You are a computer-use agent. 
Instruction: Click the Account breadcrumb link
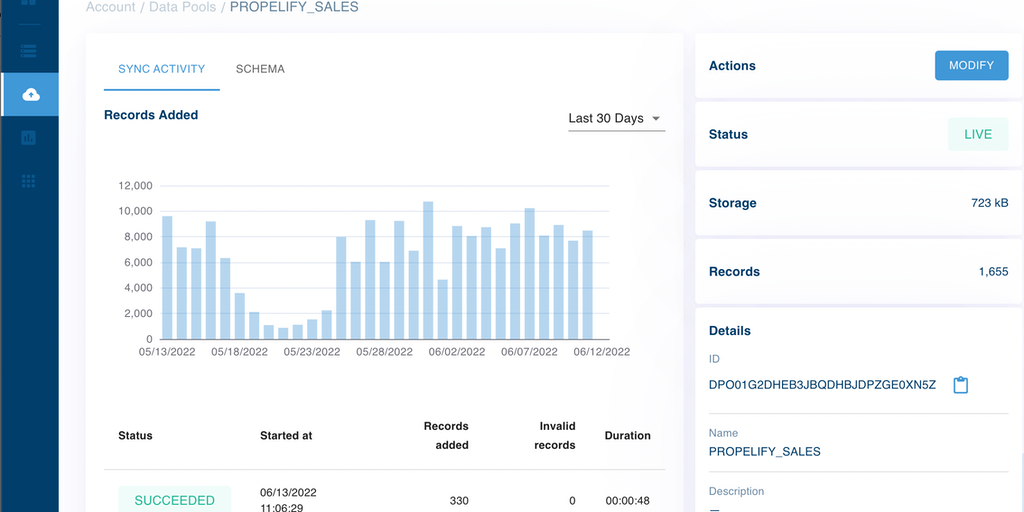point(110,7)
